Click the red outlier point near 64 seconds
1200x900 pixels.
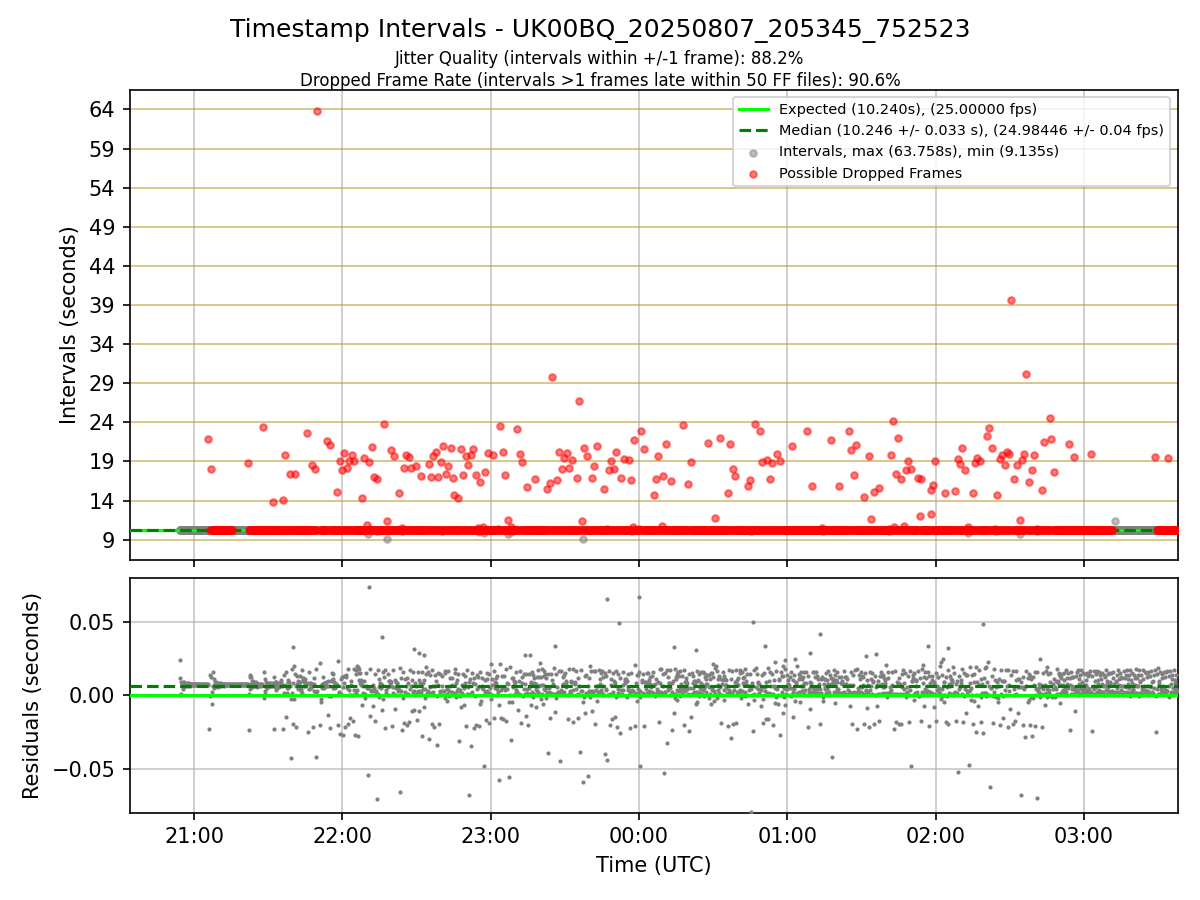[x=317, y=111]
